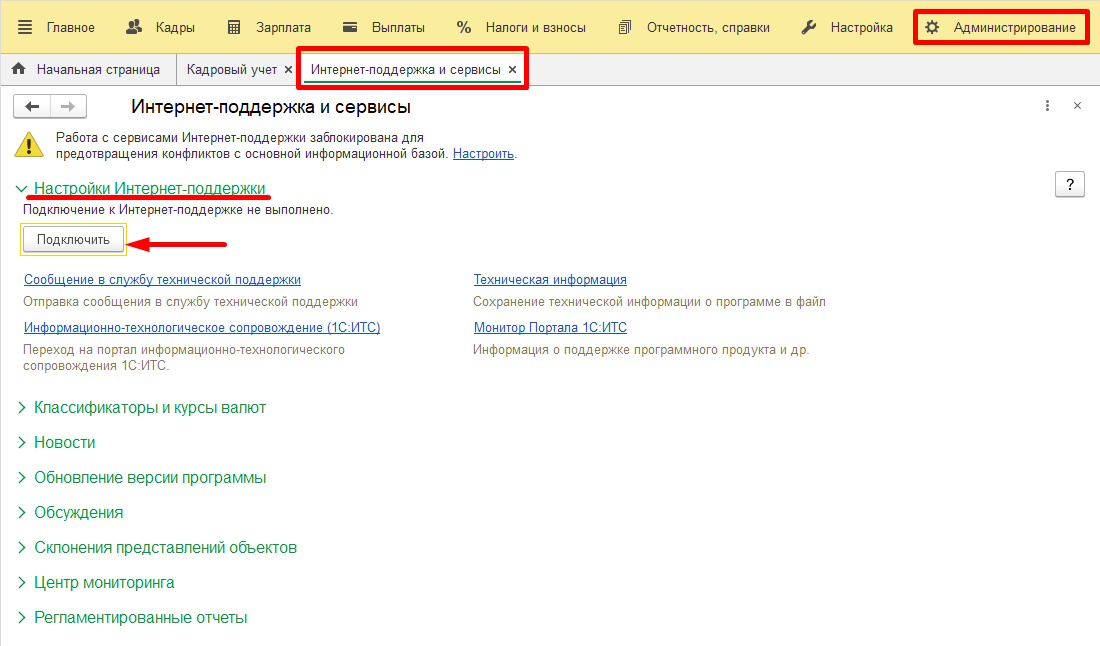Close the Кадровый учет tab

tap(288, 69)
